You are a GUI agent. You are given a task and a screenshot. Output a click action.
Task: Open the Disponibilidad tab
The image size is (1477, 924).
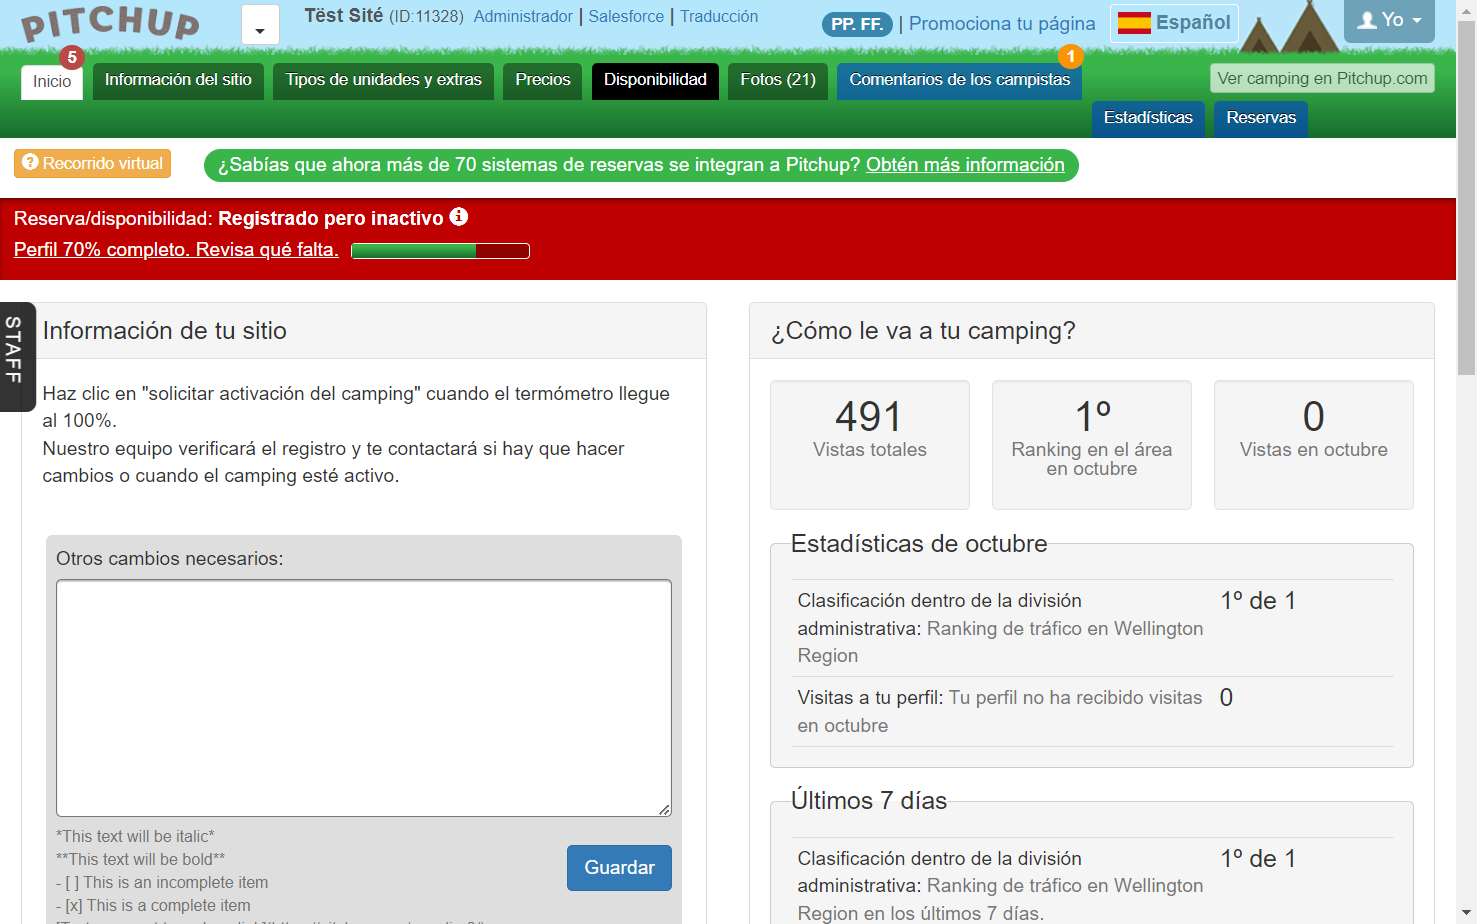[655, 80]
